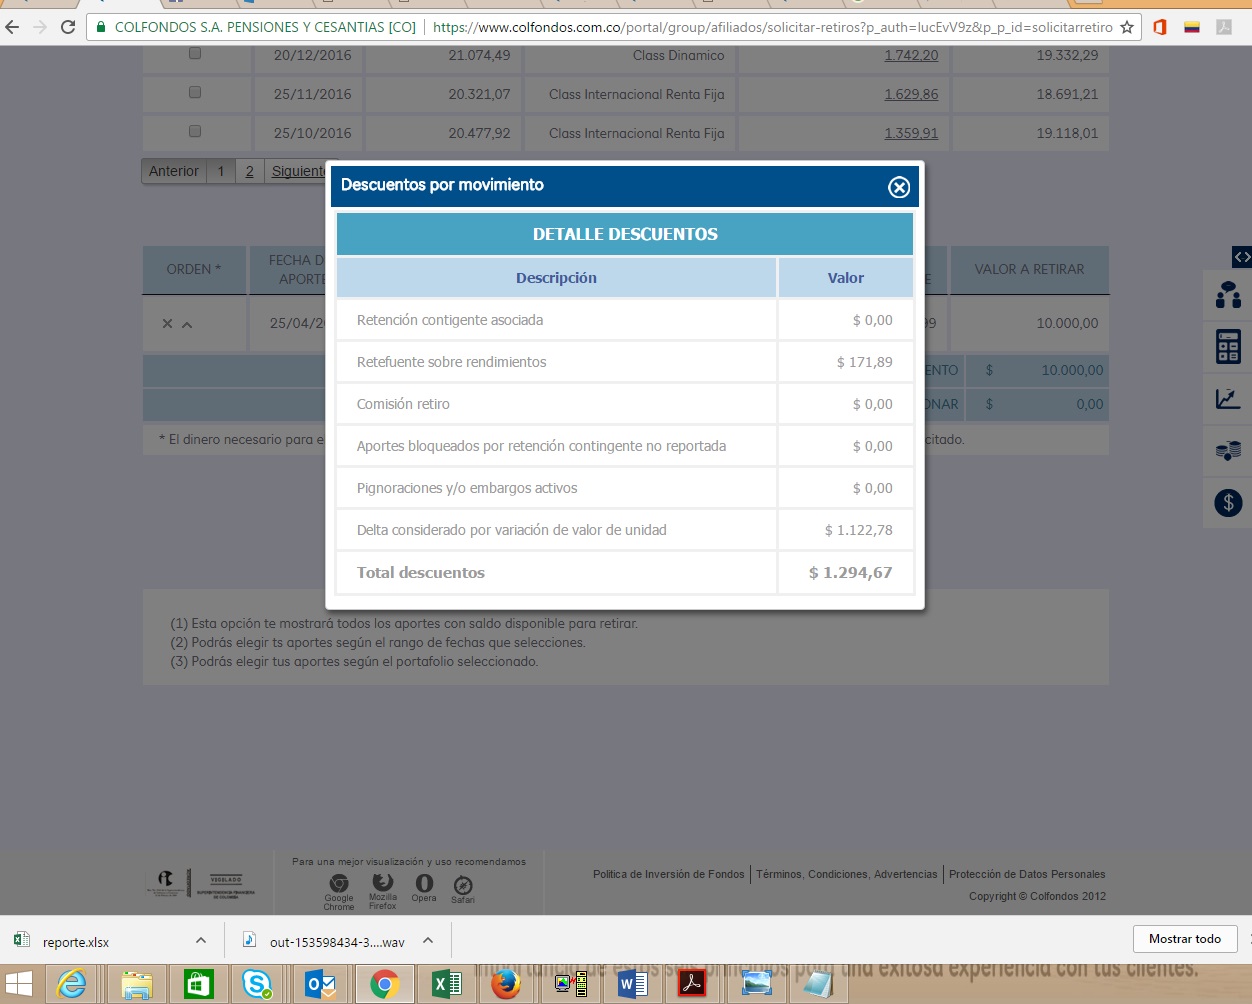Move the order up with caret arrow
1252x1004 pixels.
click(187, 324)
